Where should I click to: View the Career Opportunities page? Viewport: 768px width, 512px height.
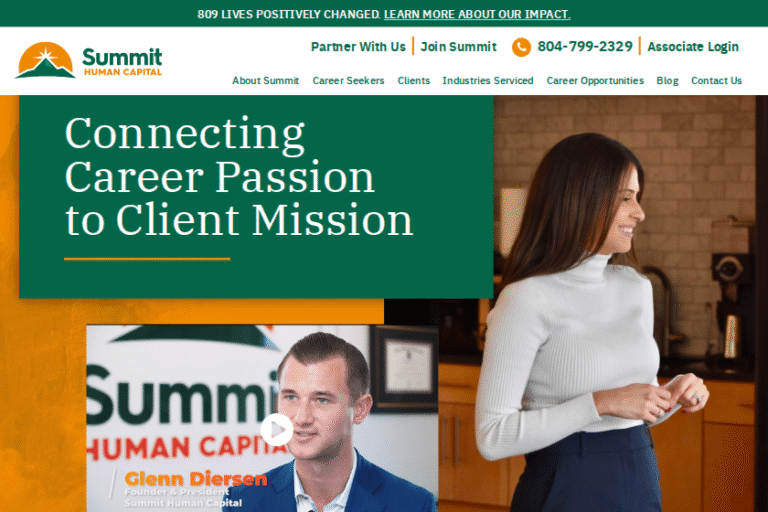[x=595, y=80]
